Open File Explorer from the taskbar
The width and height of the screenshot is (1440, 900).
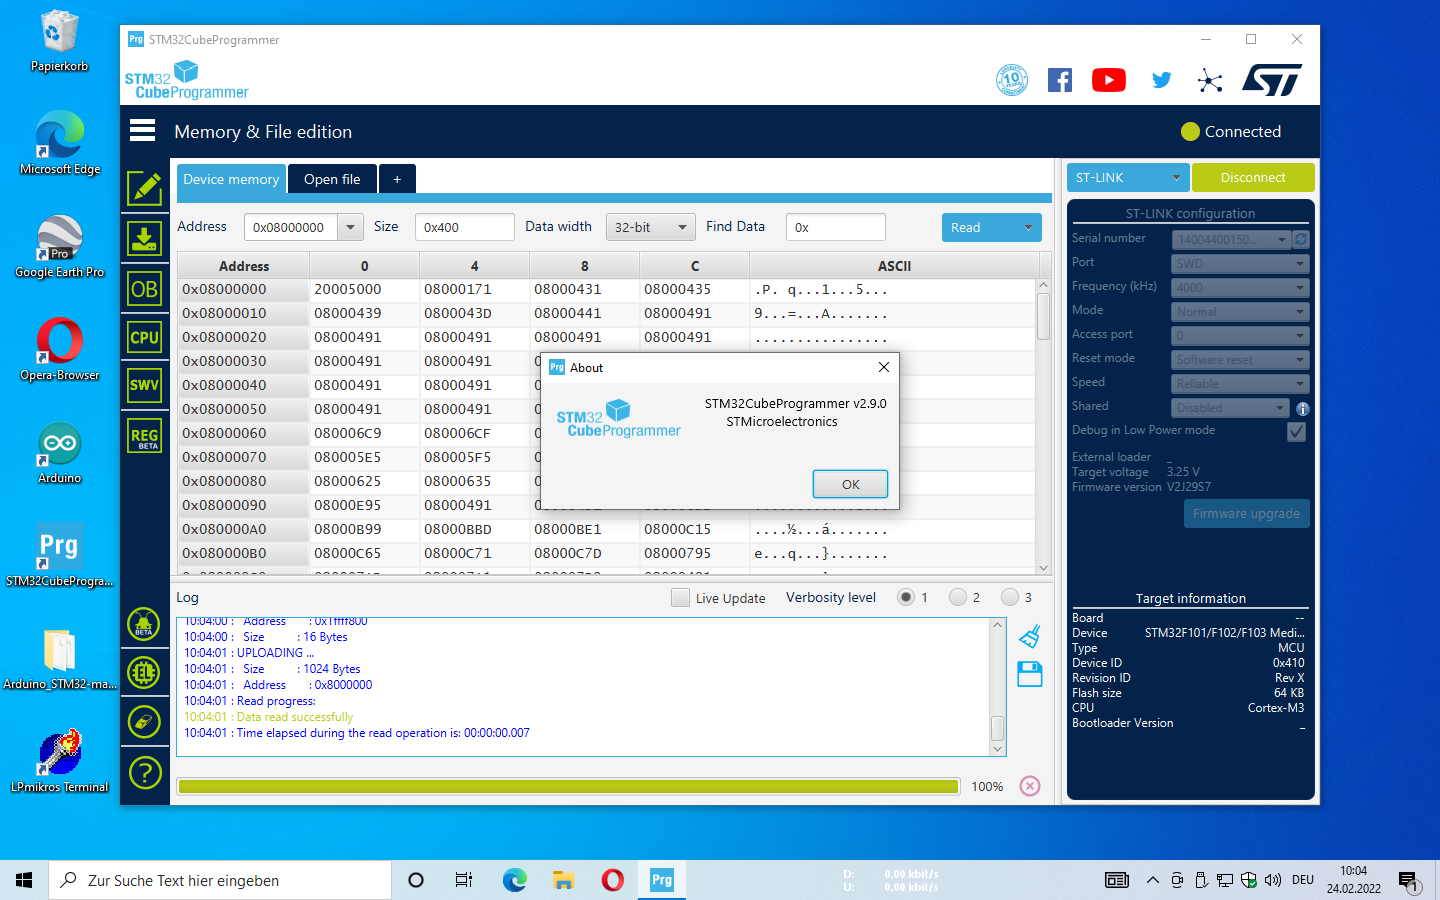(564, 880)
